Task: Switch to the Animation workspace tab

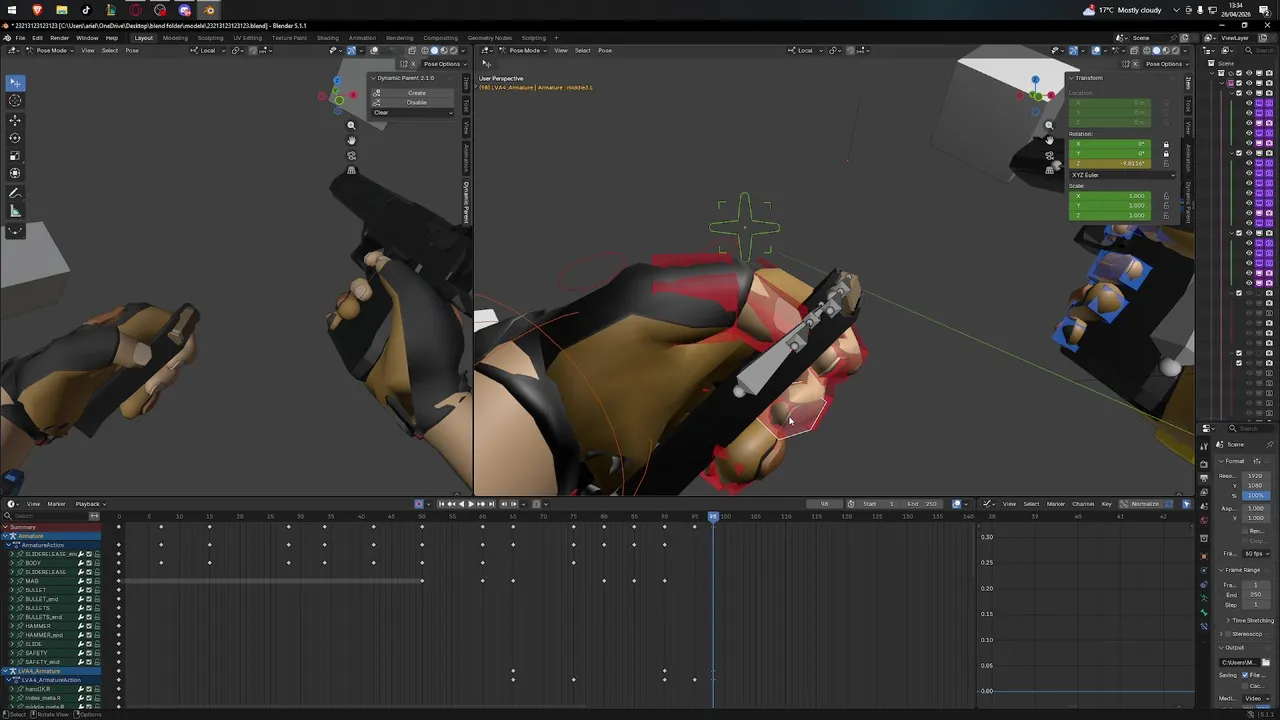Action: point(362,38)
